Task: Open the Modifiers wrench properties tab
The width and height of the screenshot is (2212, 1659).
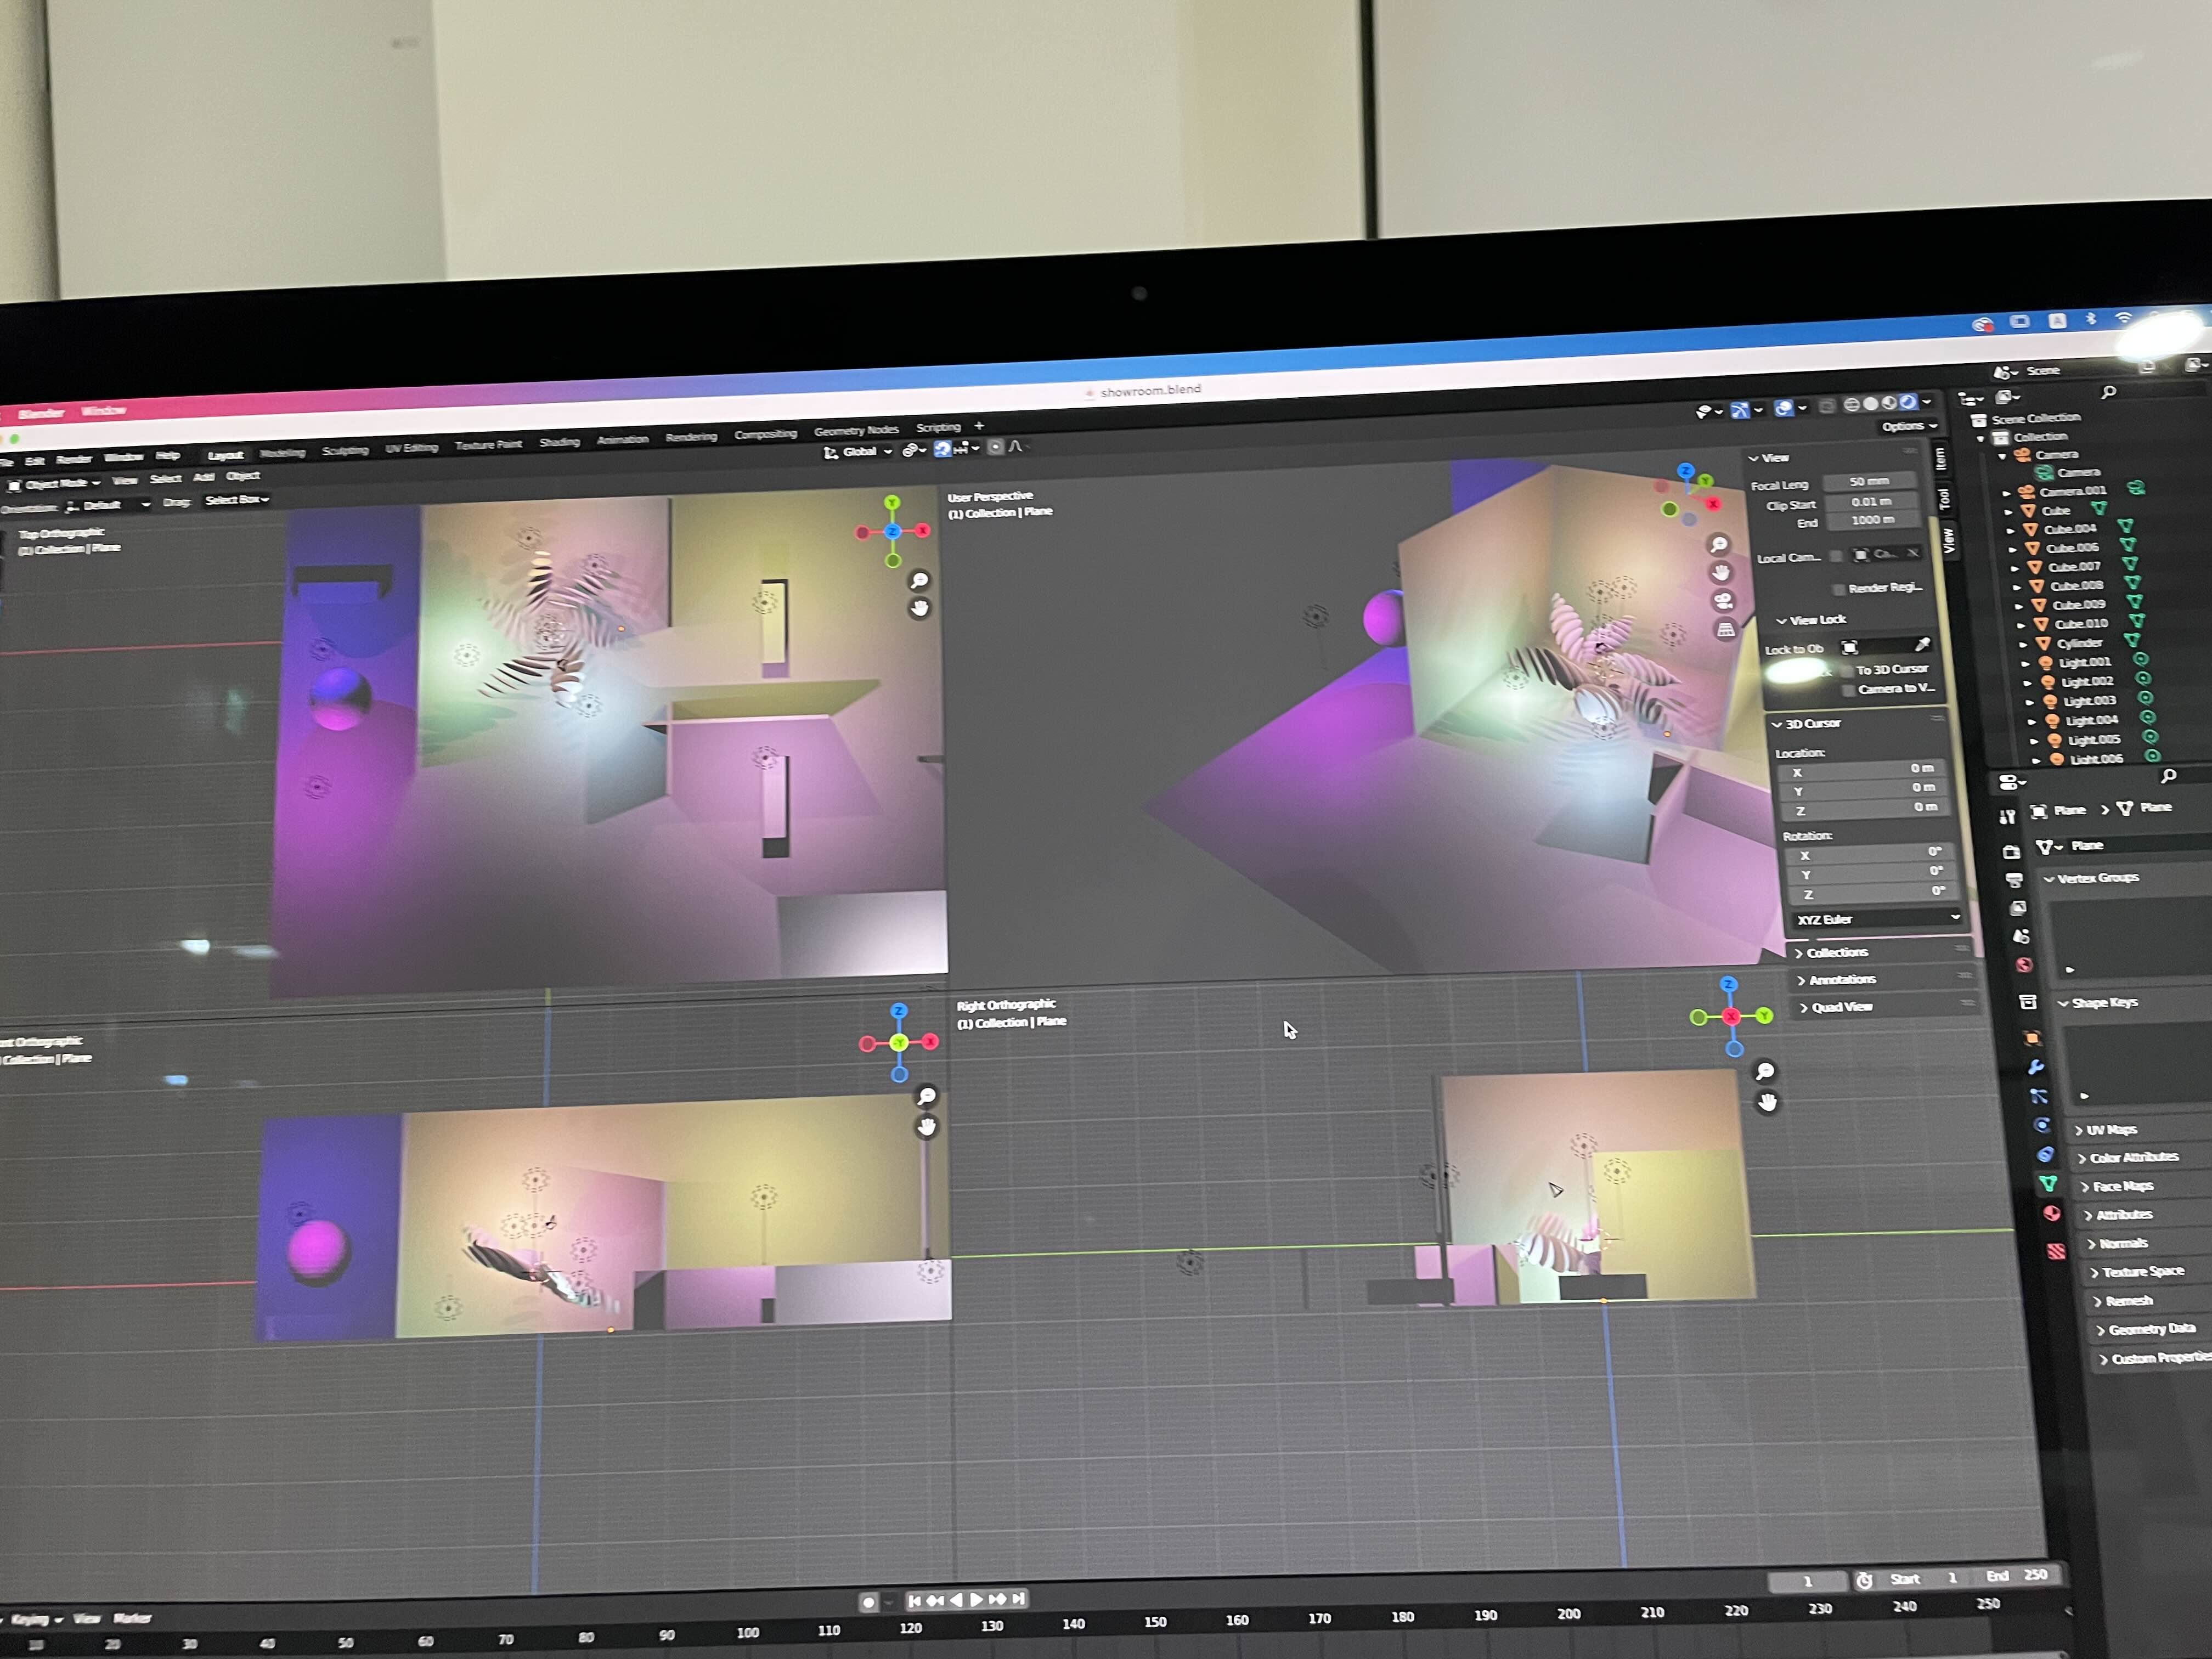Action: [x=2036, y=1068]
